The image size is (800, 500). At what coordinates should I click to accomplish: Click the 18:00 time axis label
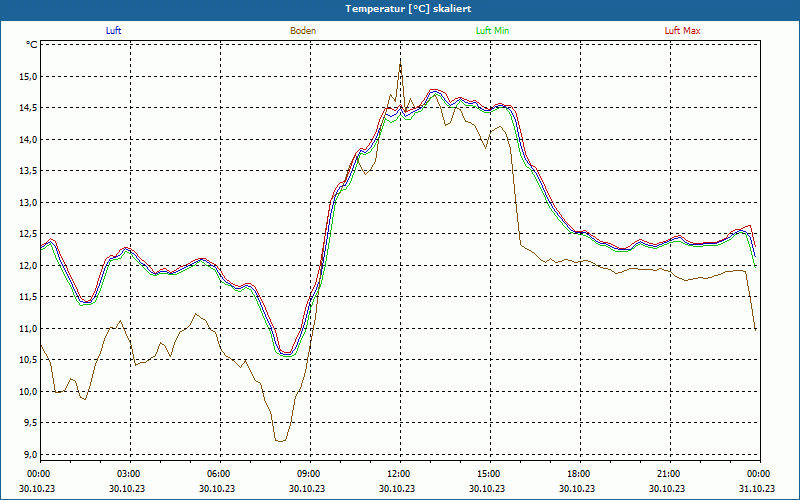pyautogui.click(x=580, y=474)
